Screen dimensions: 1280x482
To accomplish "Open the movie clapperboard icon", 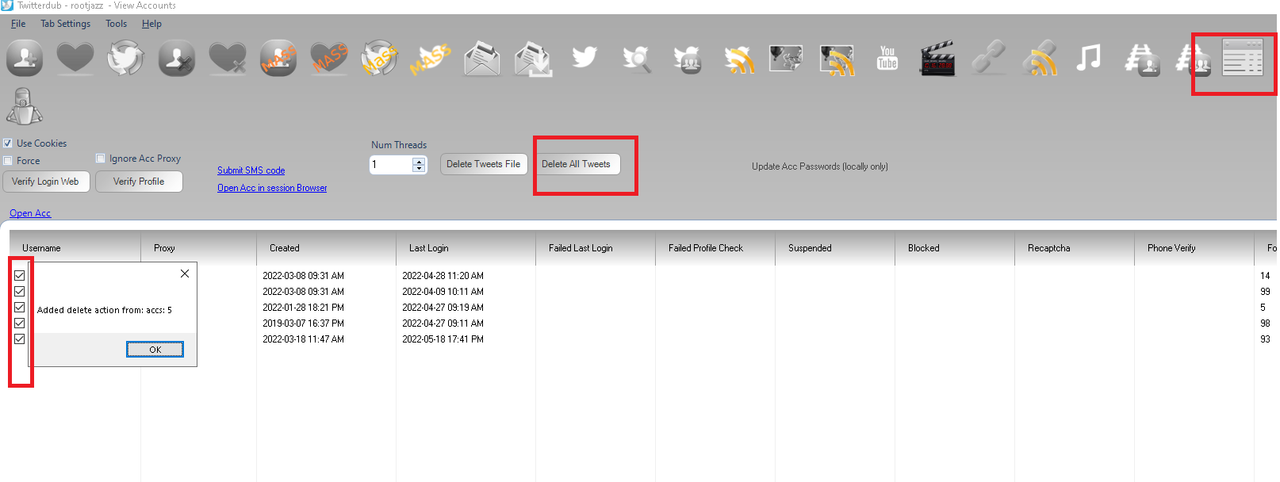I will [x=937, y=58].
